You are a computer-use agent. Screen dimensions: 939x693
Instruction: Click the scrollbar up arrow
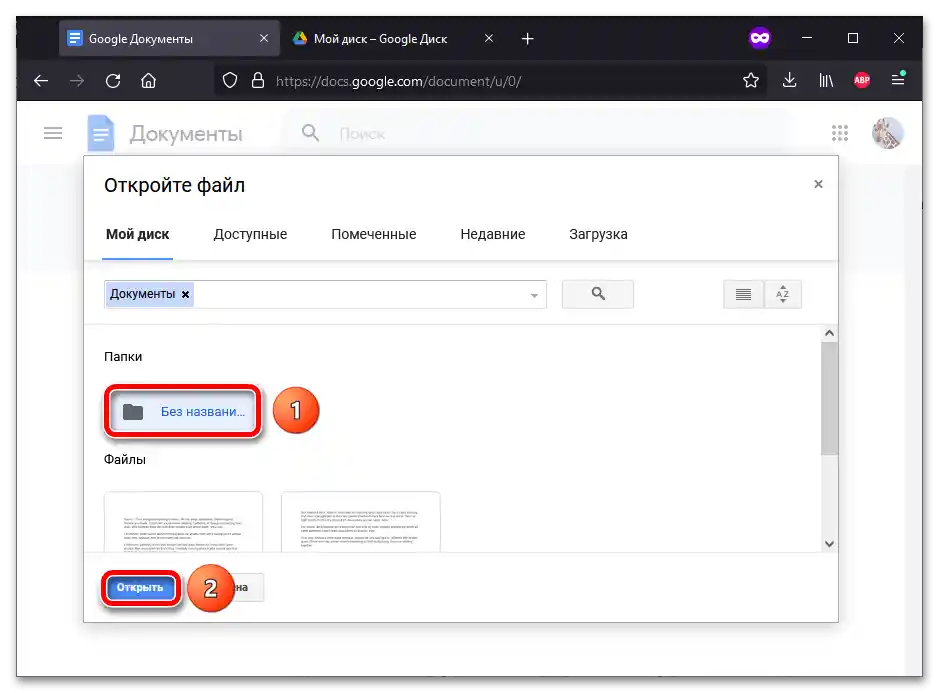click(x=829, y=333)
